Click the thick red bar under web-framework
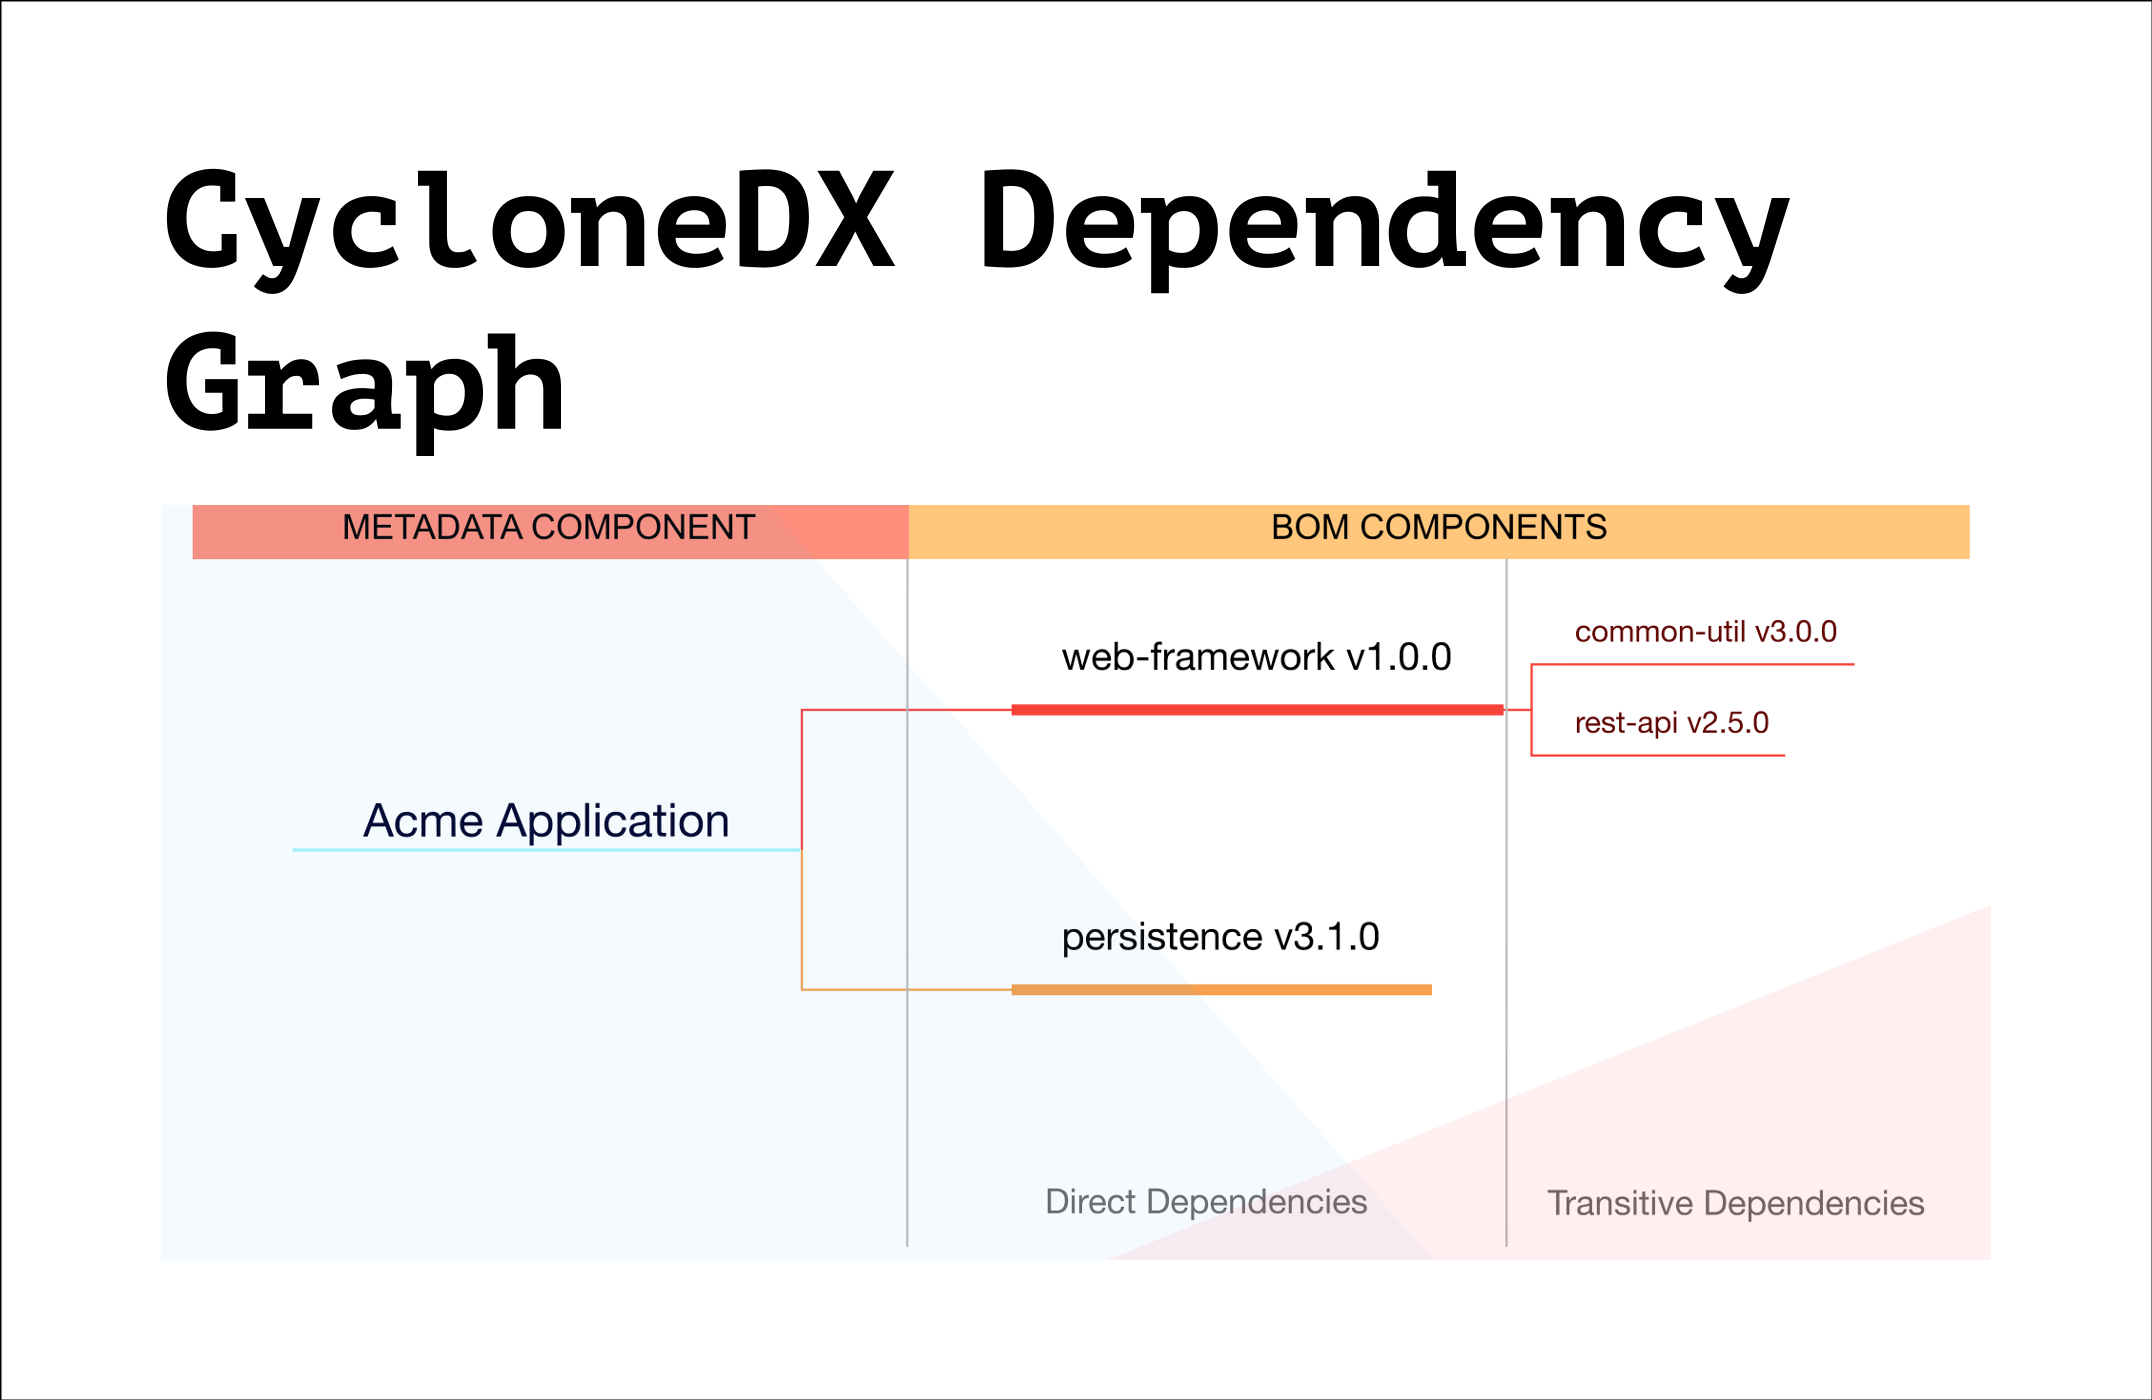 [1256, 710]
